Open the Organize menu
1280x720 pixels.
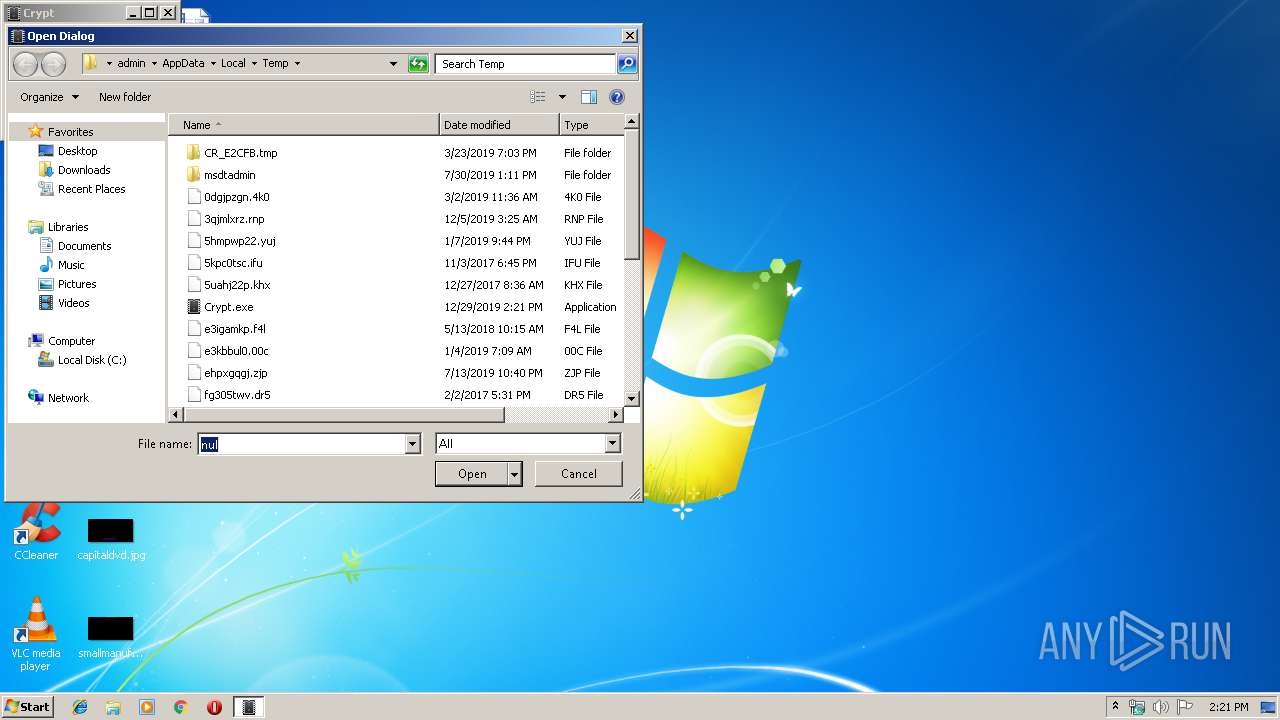pos(49,97)
